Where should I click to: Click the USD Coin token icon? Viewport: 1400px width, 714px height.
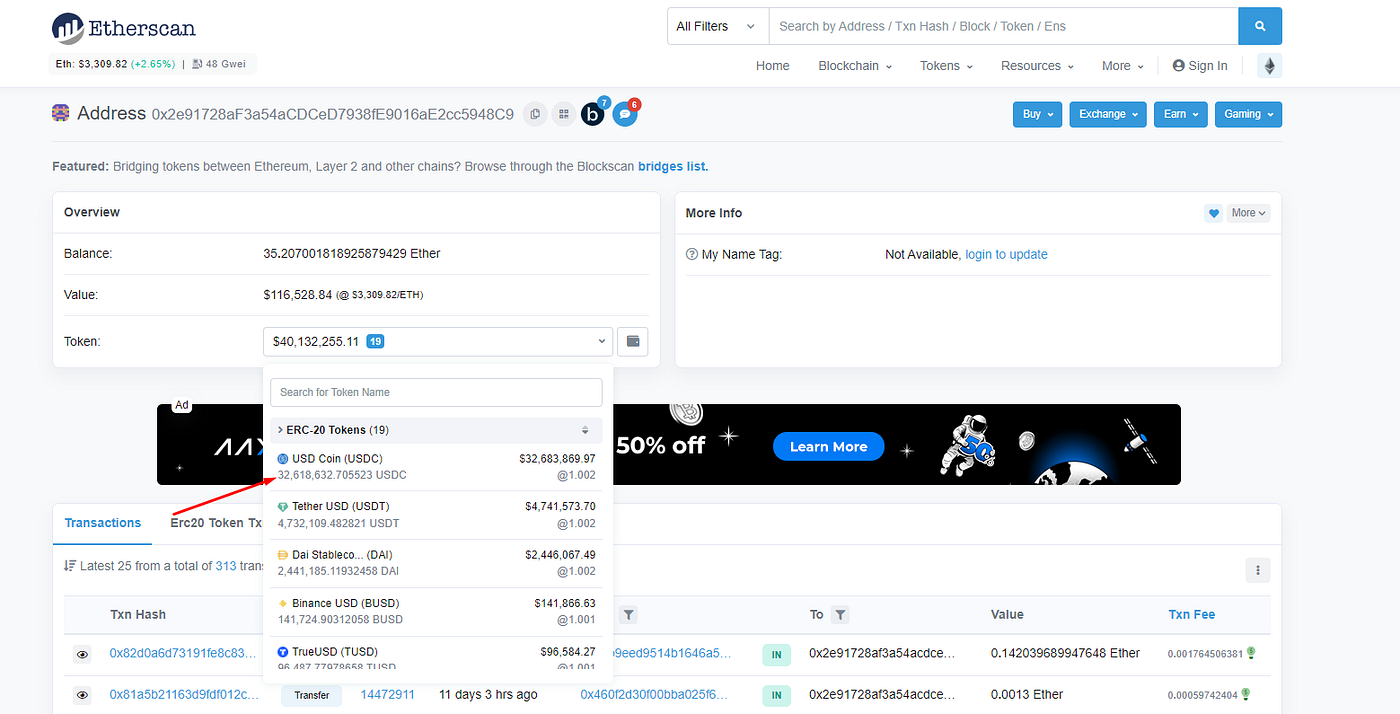point(283,459)
